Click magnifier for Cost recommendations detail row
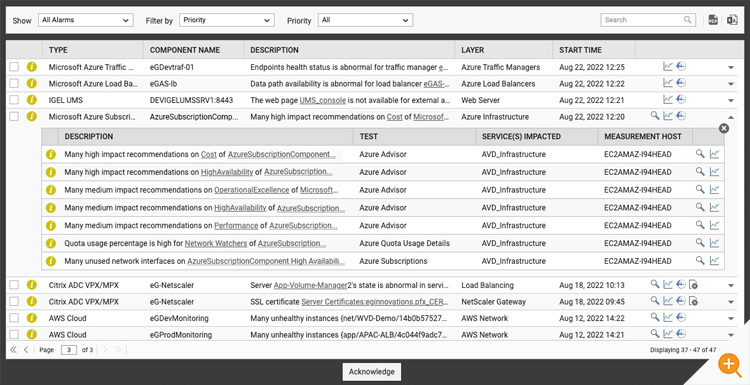750x385 pixels. [x=700, y=154]
